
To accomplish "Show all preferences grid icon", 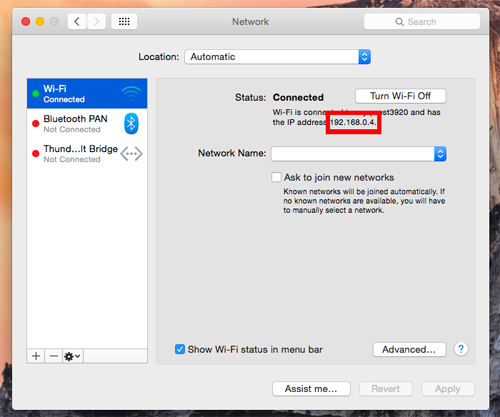I will click(x=124, y=22).
